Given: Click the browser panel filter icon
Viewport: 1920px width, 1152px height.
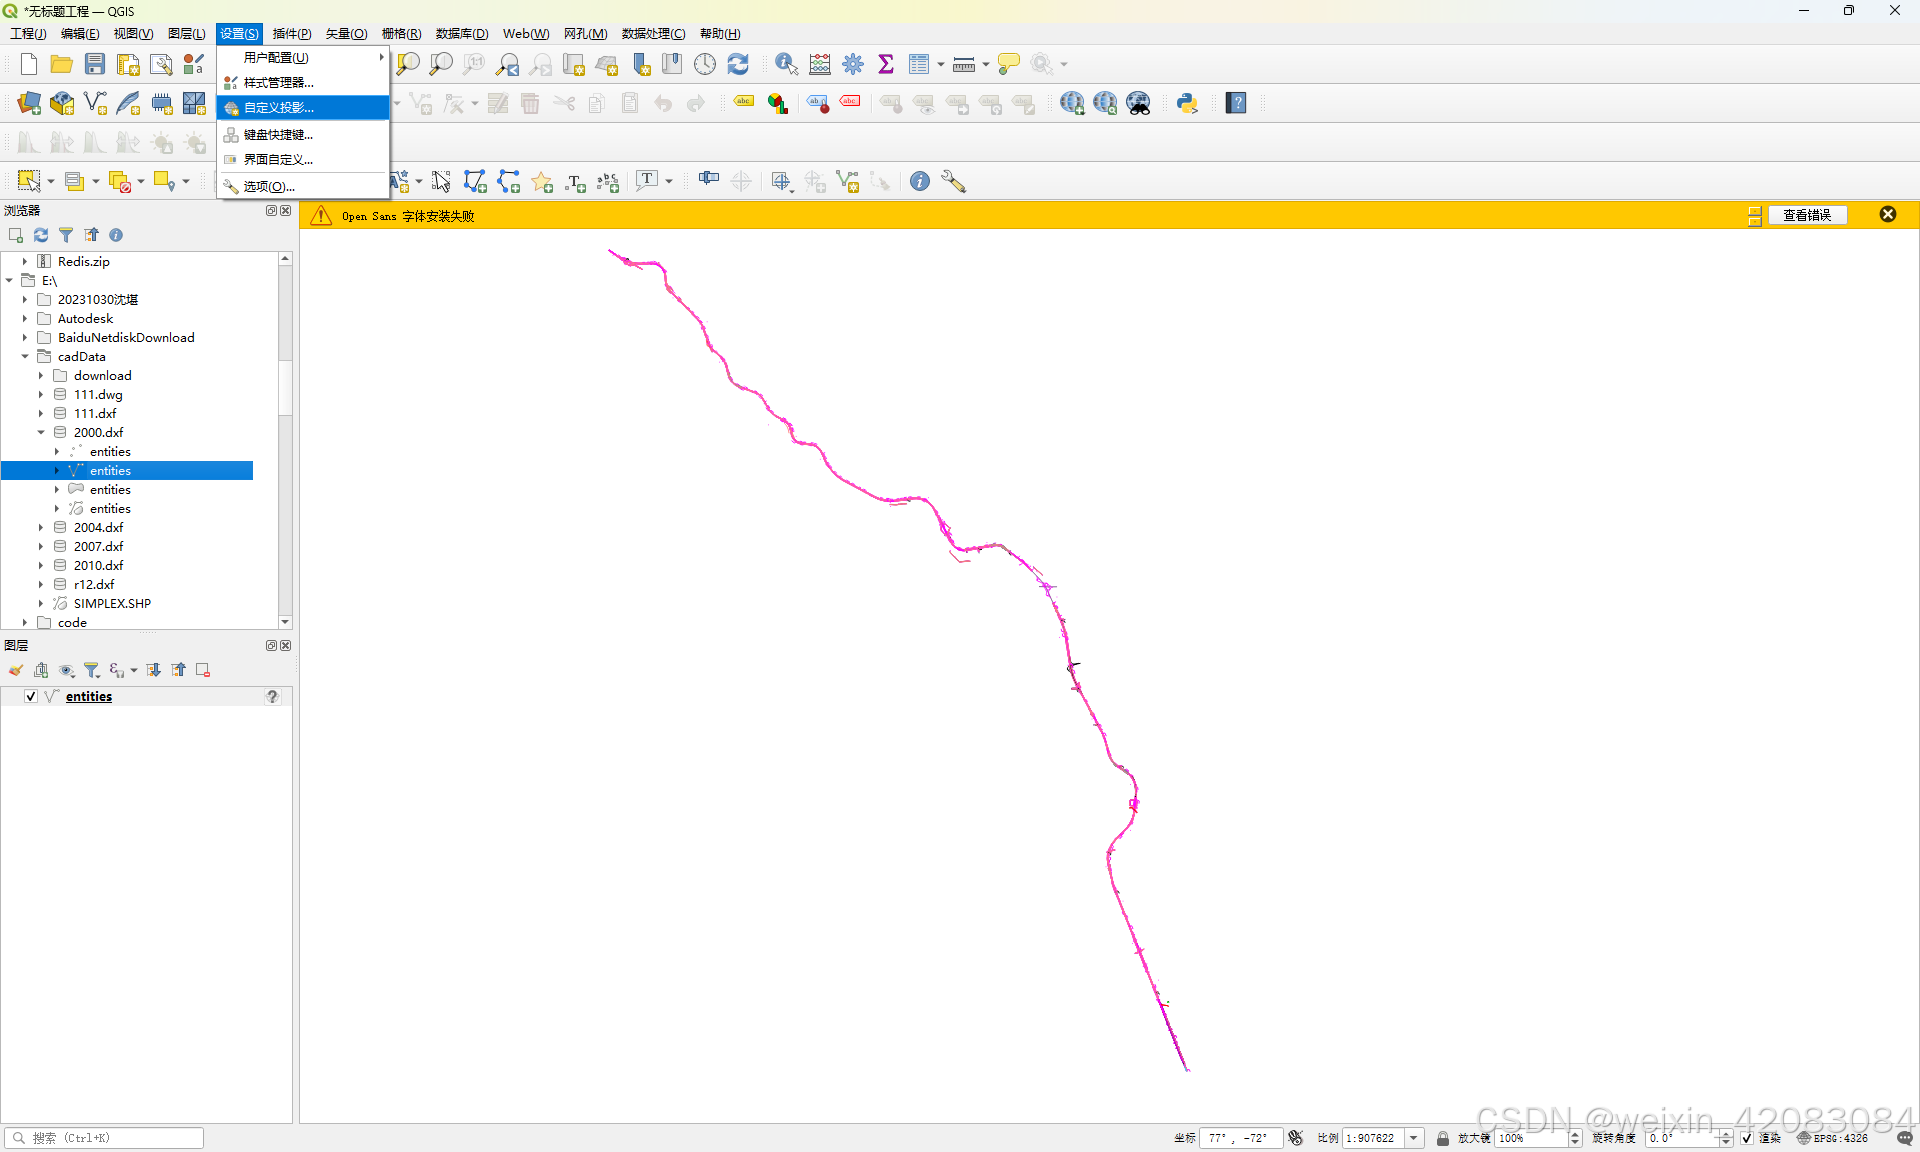Looking at the screenshot, I should 66,235.
